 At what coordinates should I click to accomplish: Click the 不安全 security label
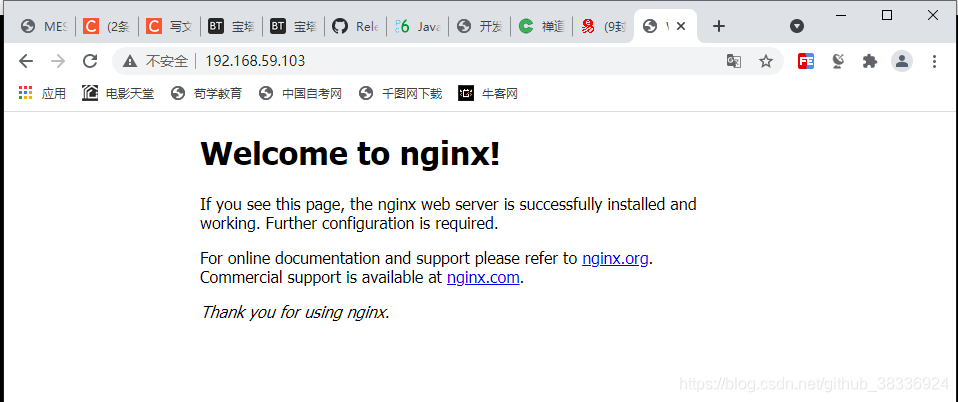pyautogui.click(x=167, y=61)
